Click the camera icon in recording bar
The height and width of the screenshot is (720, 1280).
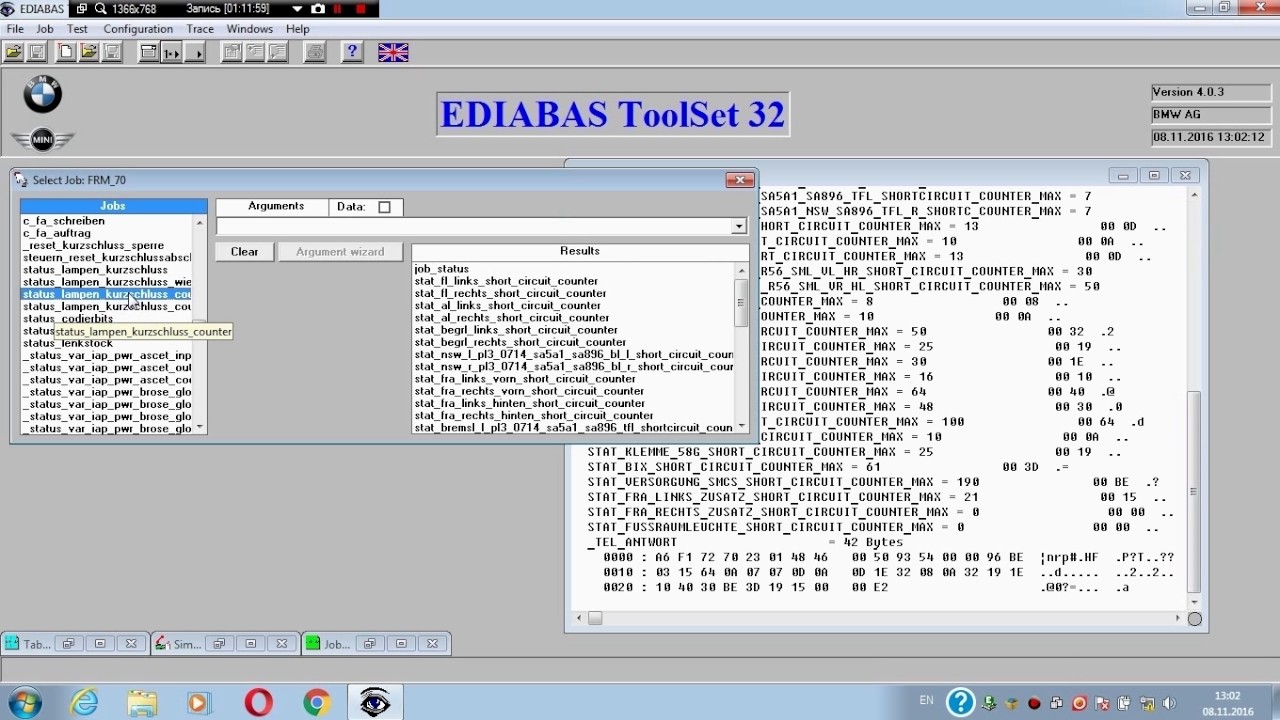click(x=318, y=9)
